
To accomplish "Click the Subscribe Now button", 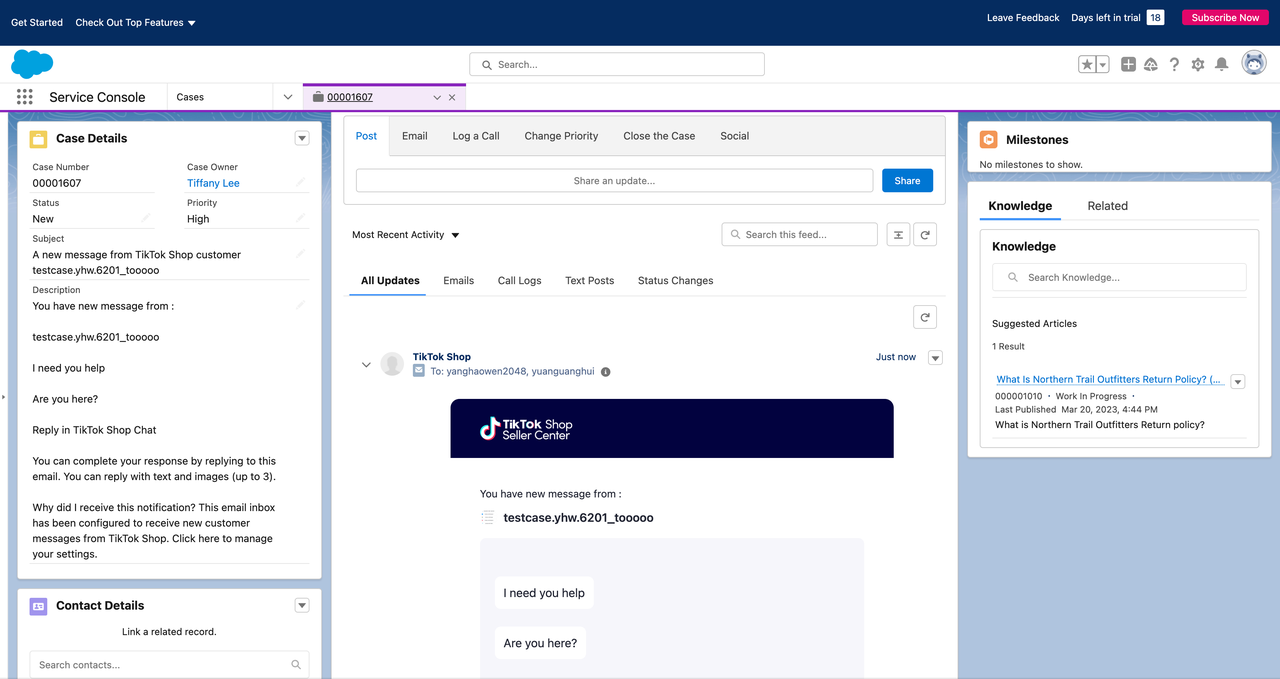I will 1224,18.
